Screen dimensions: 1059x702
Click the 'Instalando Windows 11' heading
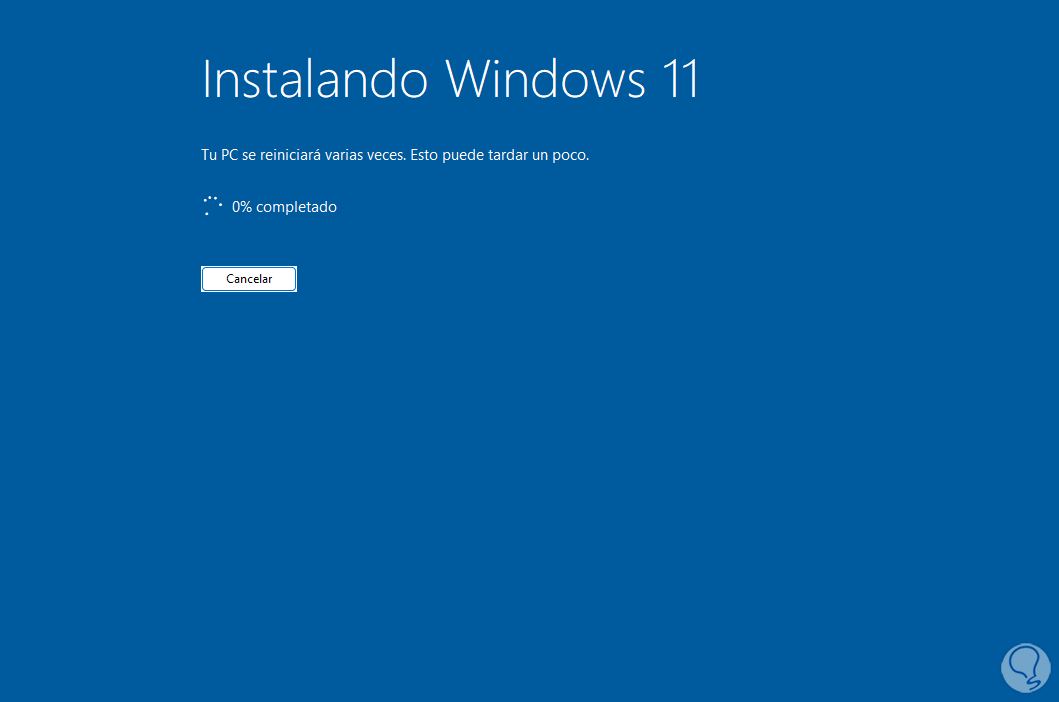(x=450, y=79)
